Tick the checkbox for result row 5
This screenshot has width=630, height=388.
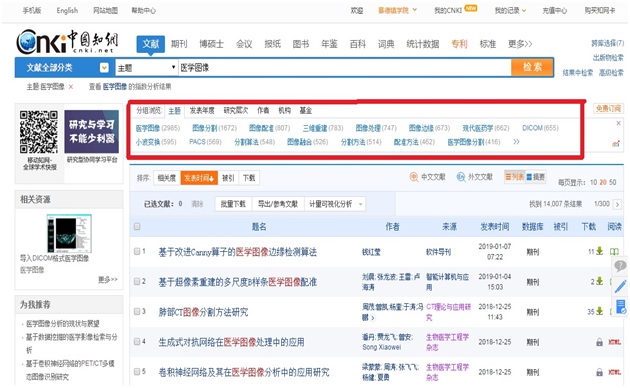tap(137, 372)
